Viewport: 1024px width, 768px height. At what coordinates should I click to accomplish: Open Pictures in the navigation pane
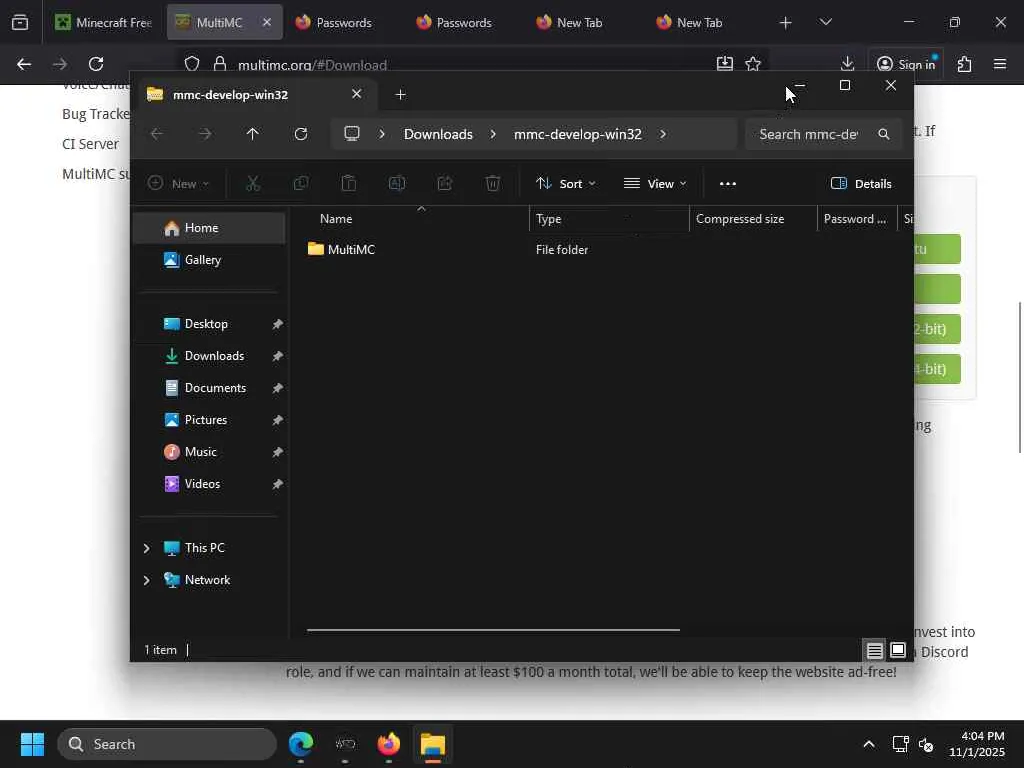(209, 420)
